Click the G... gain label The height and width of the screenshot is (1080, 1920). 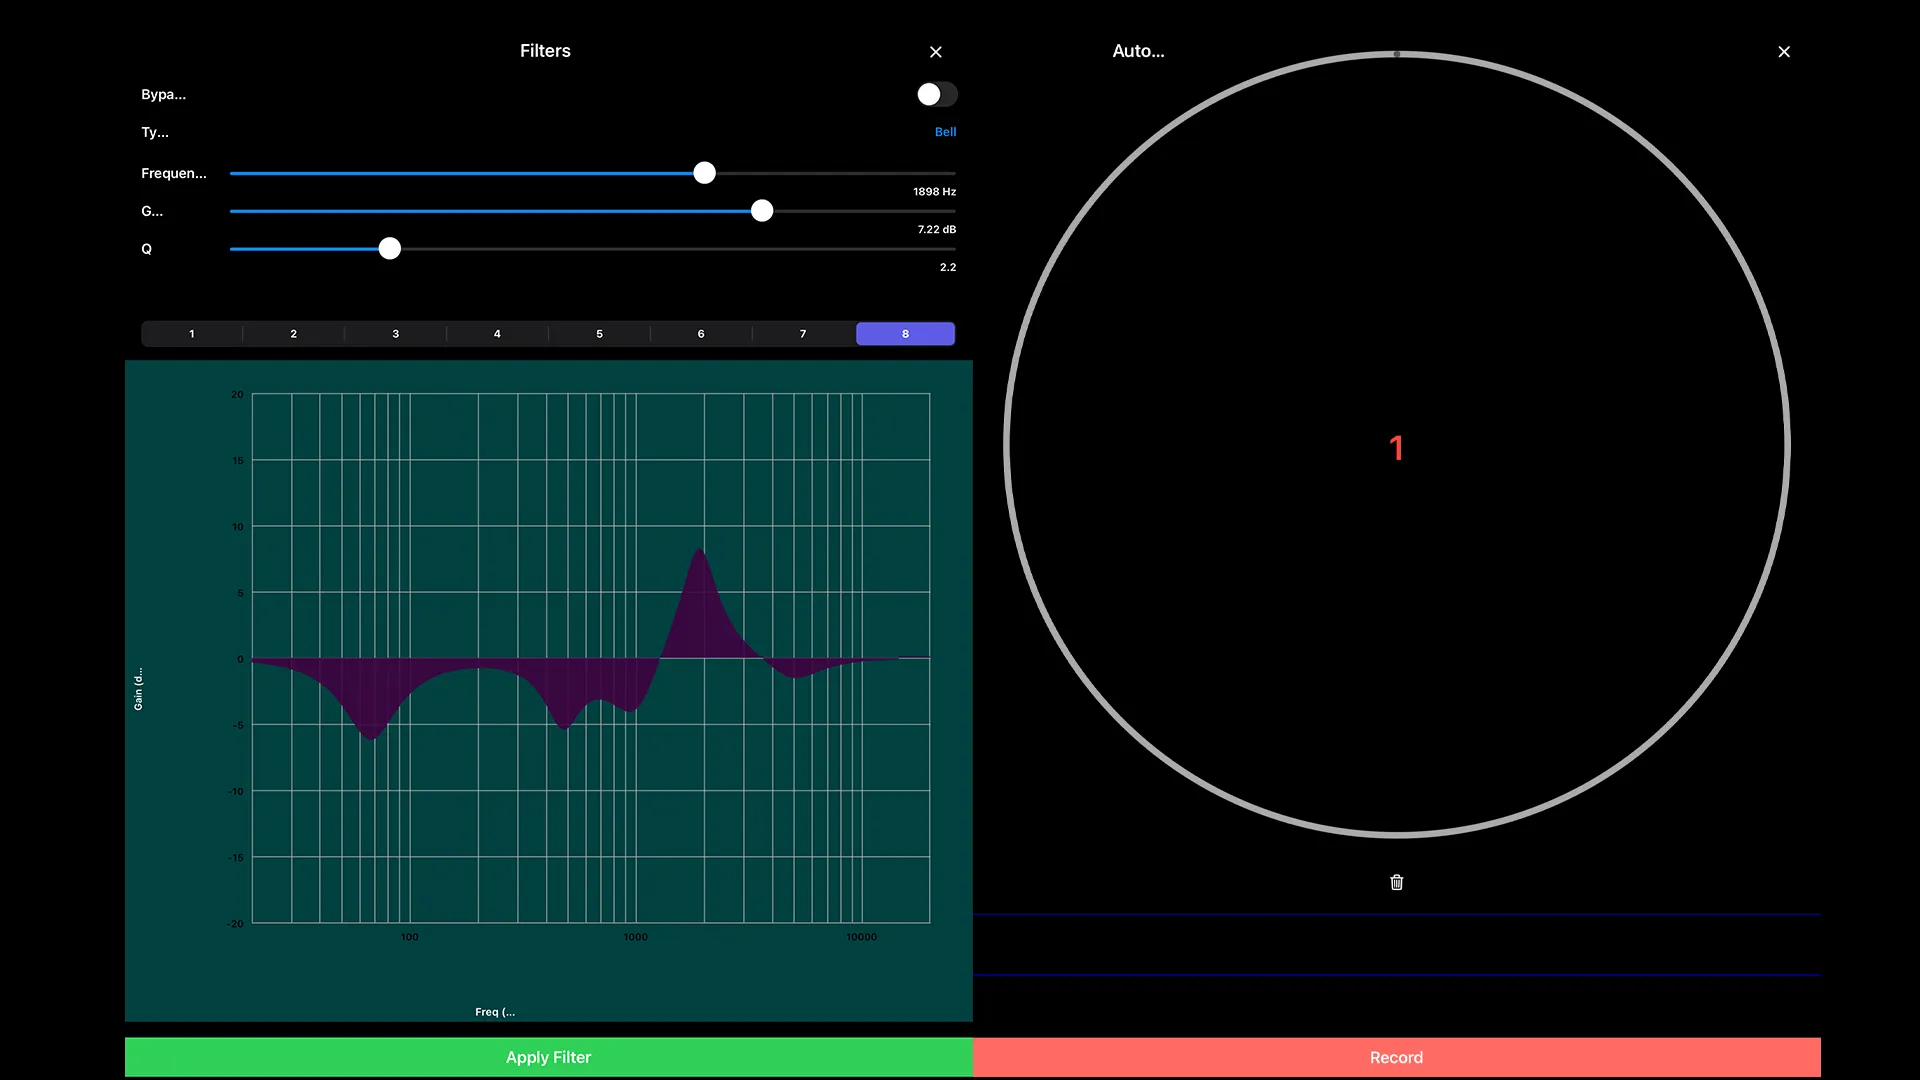click(152, 211)
